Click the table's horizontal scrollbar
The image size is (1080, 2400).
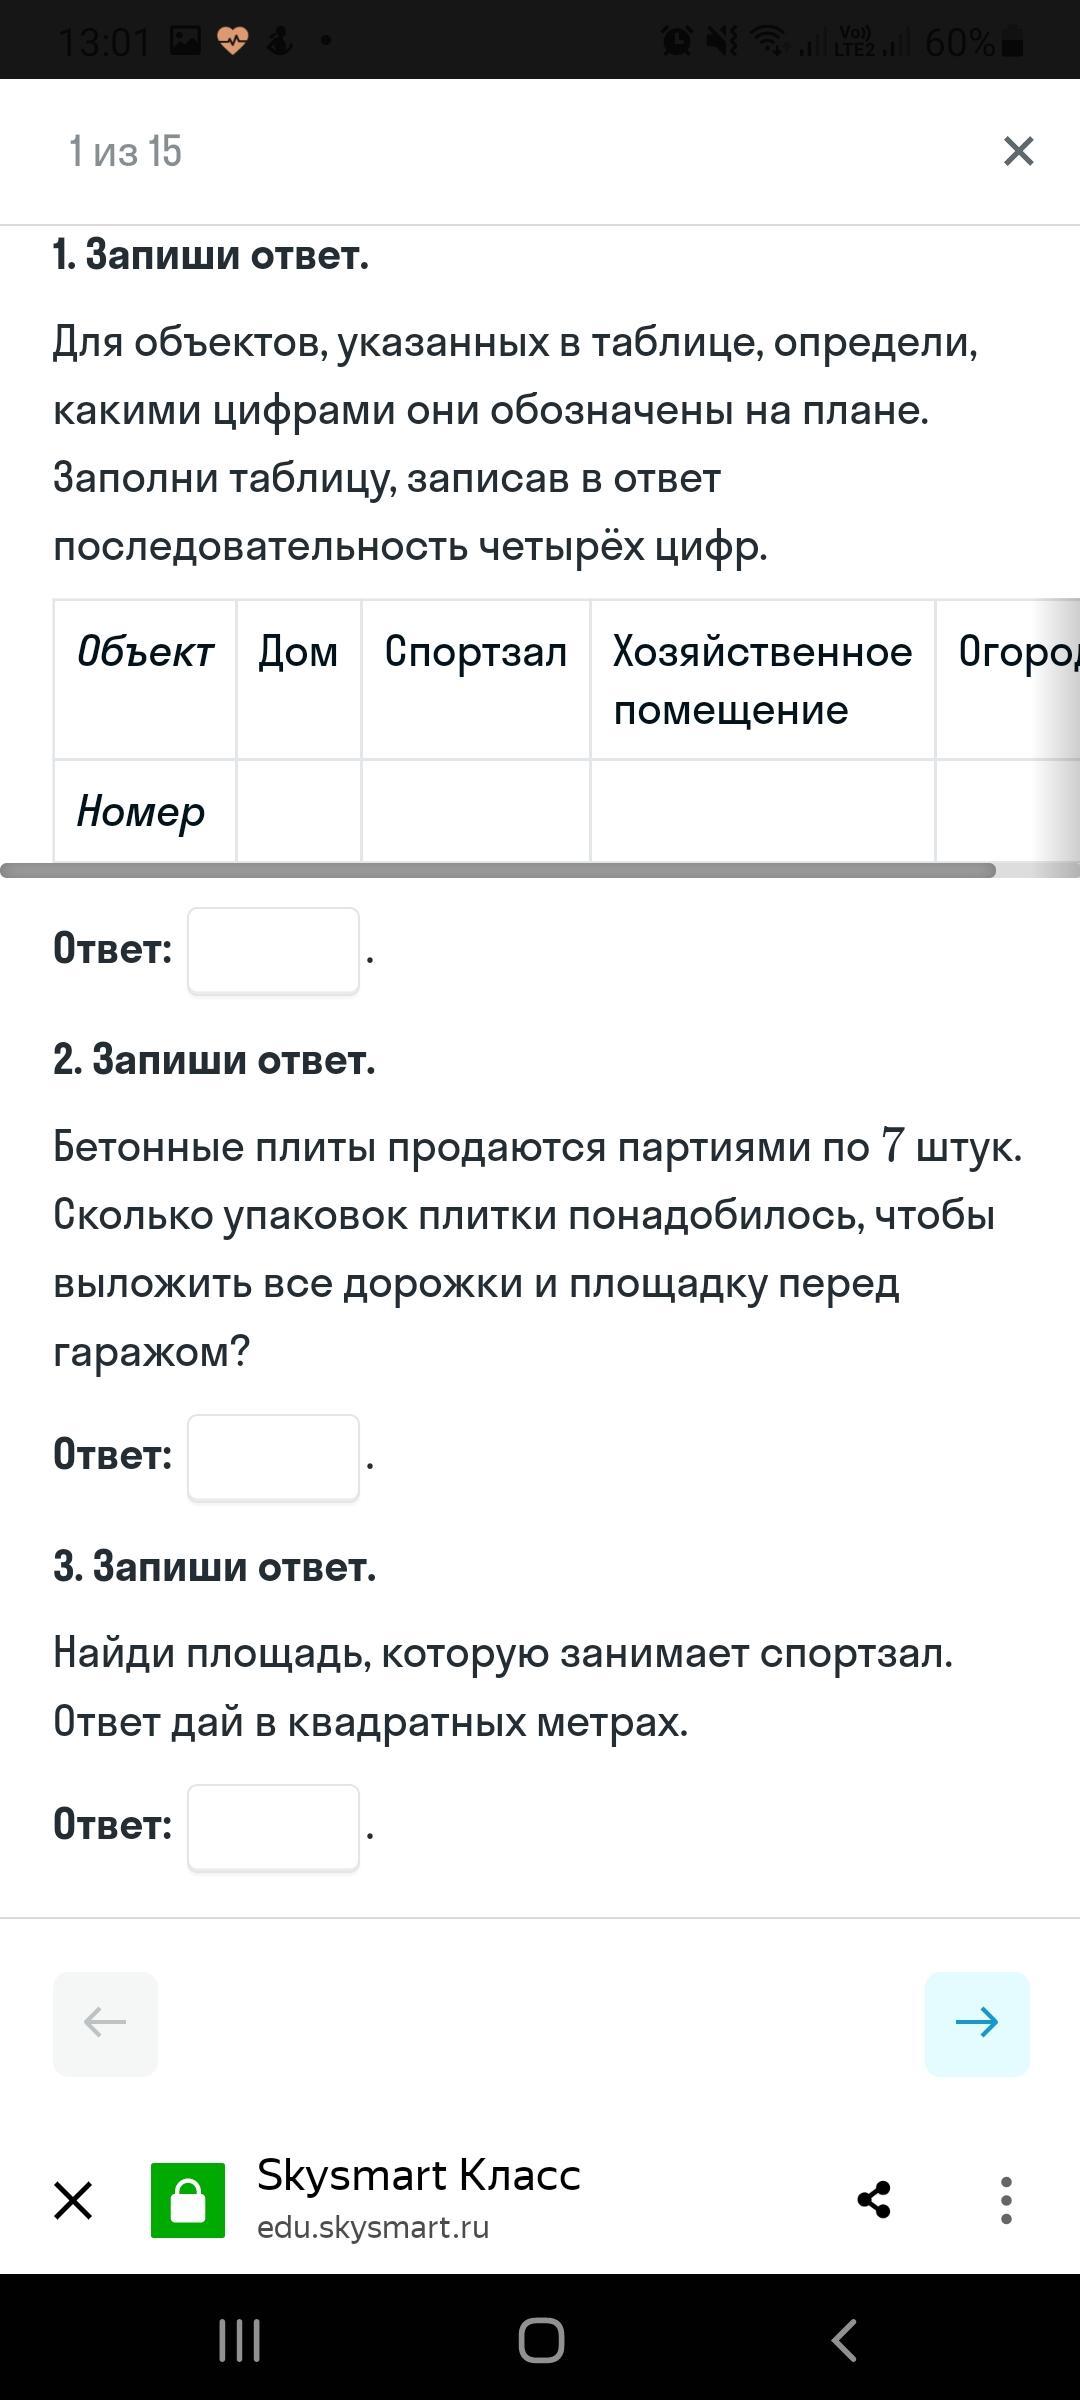pyautogui.click(x=498, y=870)
